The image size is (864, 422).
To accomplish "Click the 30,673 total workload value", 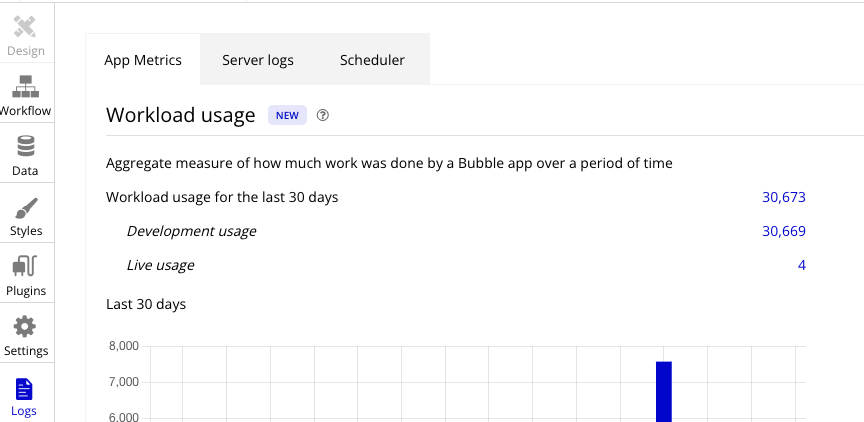I will pos(783,197).
